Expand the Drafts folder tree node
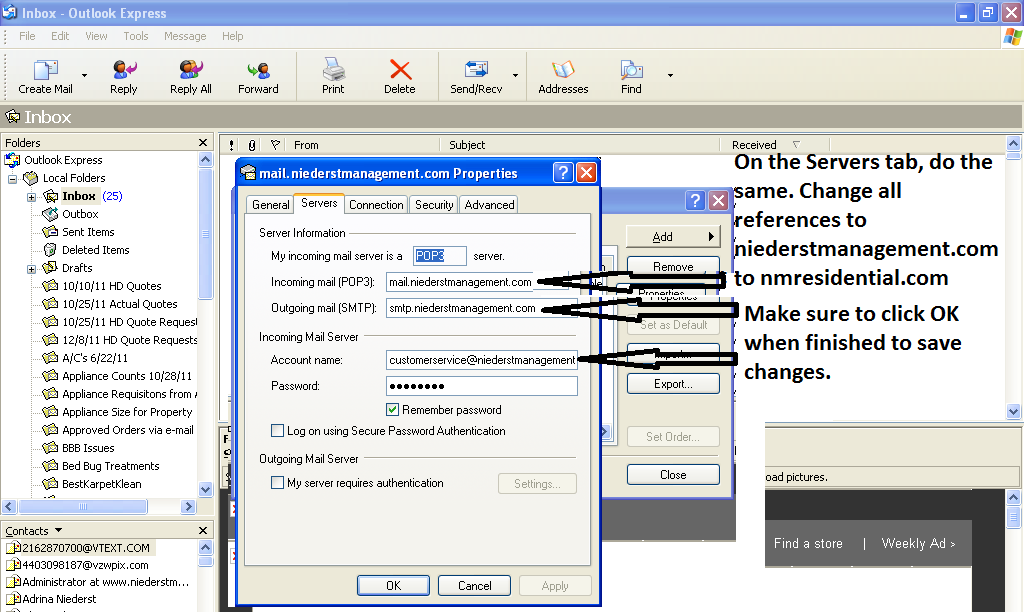This screenshot has width=1024, height=612. point(32,268)
